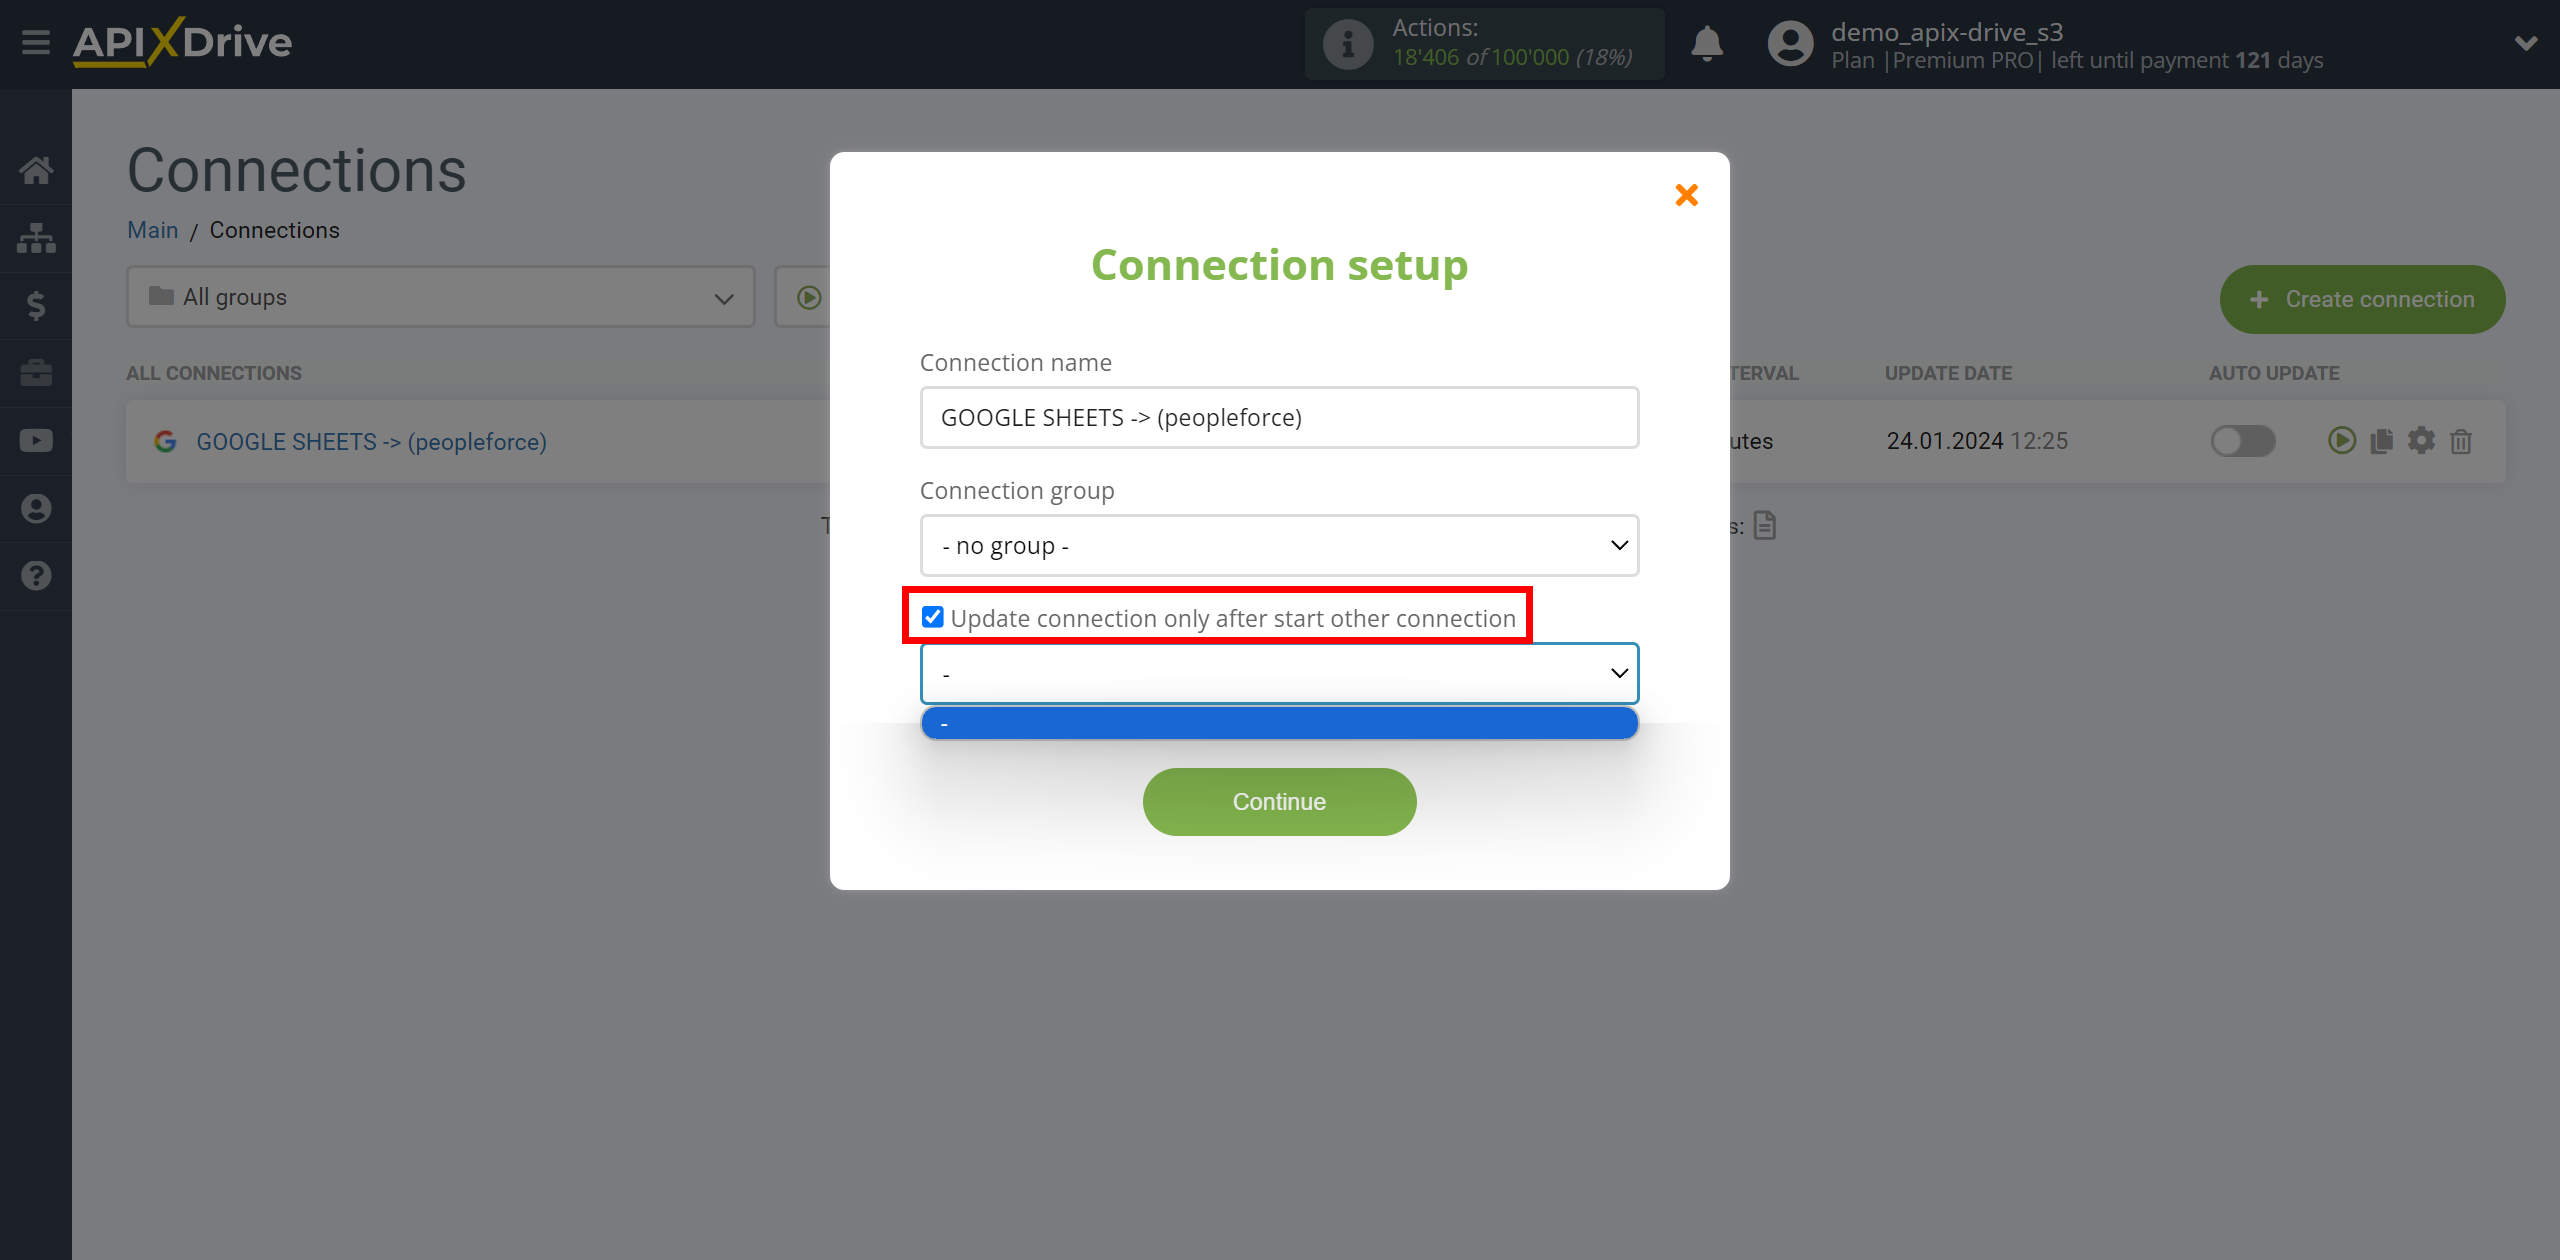Expand the Connection group dropdown
This screenshot has width=2560, height=1260.
1278,545
